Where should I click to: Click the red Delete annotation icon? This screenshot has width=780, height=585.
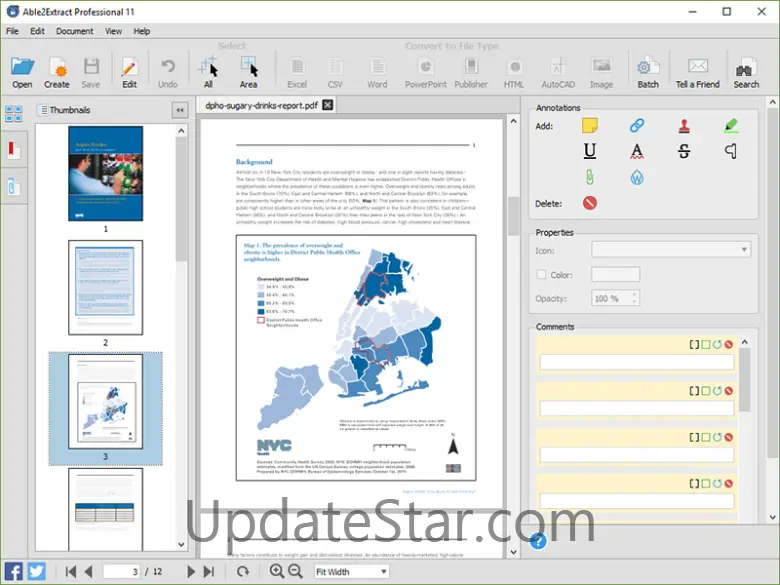click(589, 203)
